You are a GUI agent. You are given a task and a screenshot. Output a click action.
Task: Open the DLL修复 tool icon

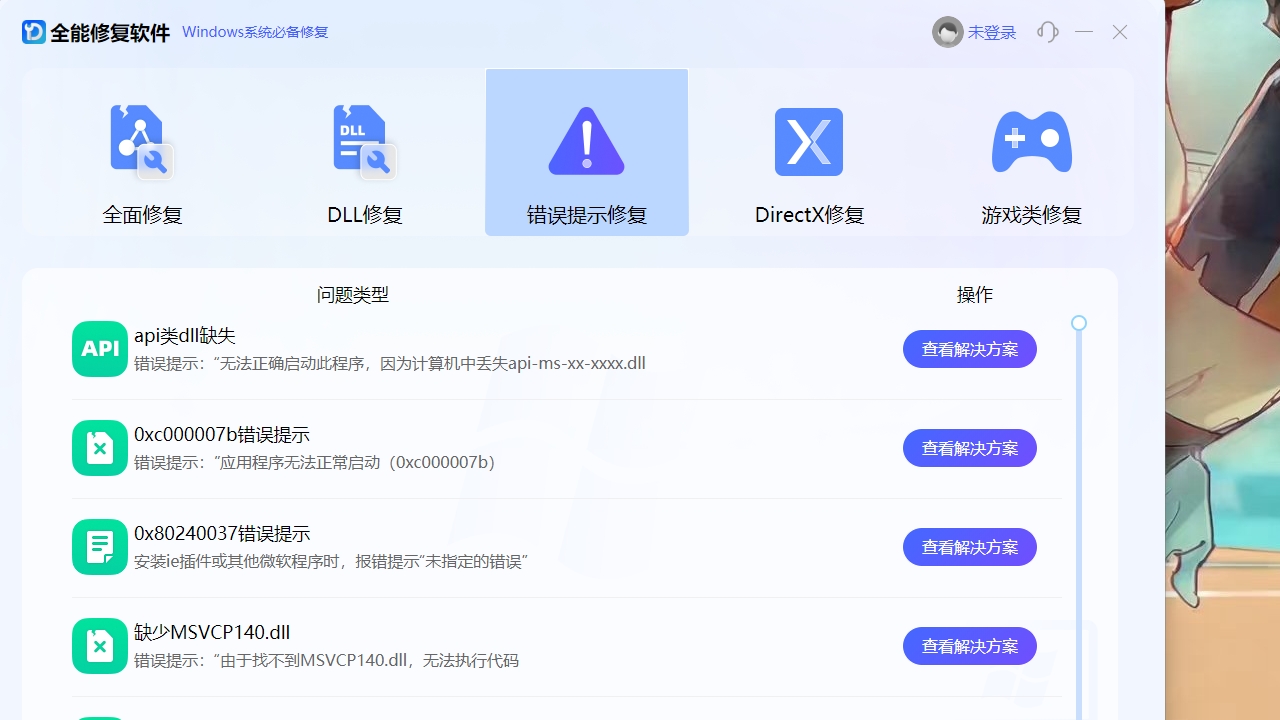[x=364, y=140]
